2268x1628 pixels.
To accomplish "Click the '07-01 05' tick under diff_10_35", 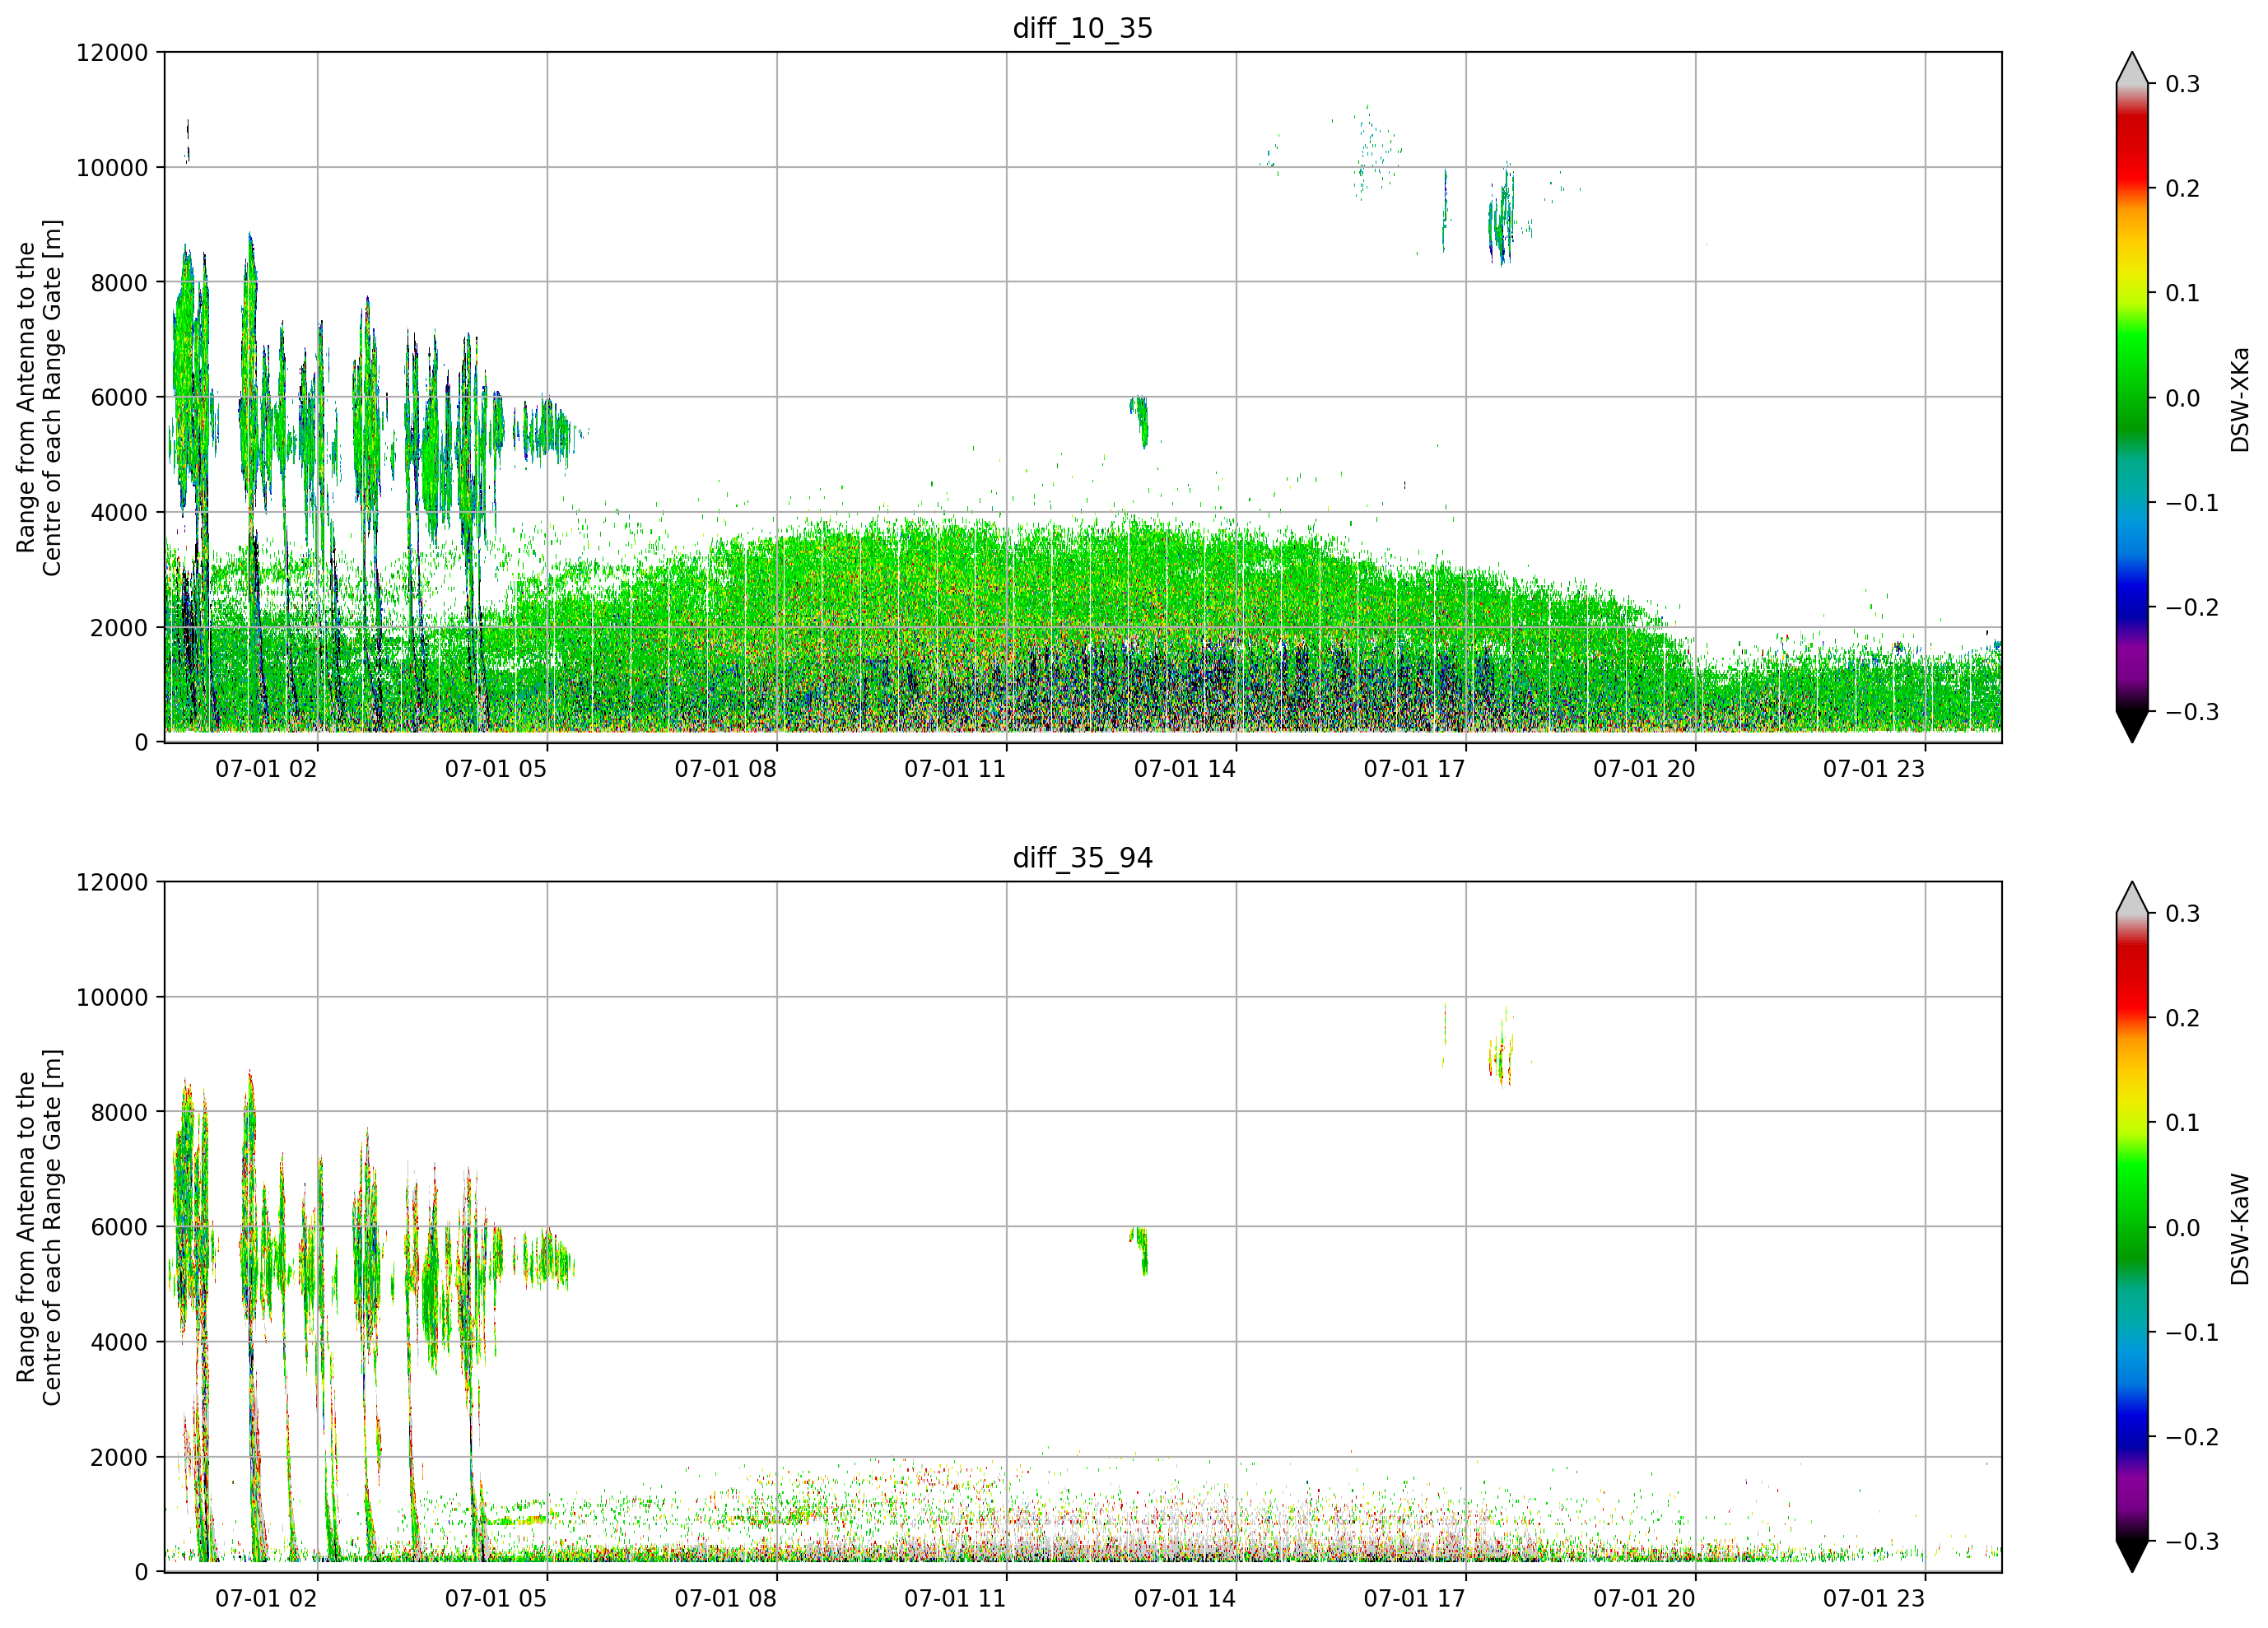I will 496,769.
